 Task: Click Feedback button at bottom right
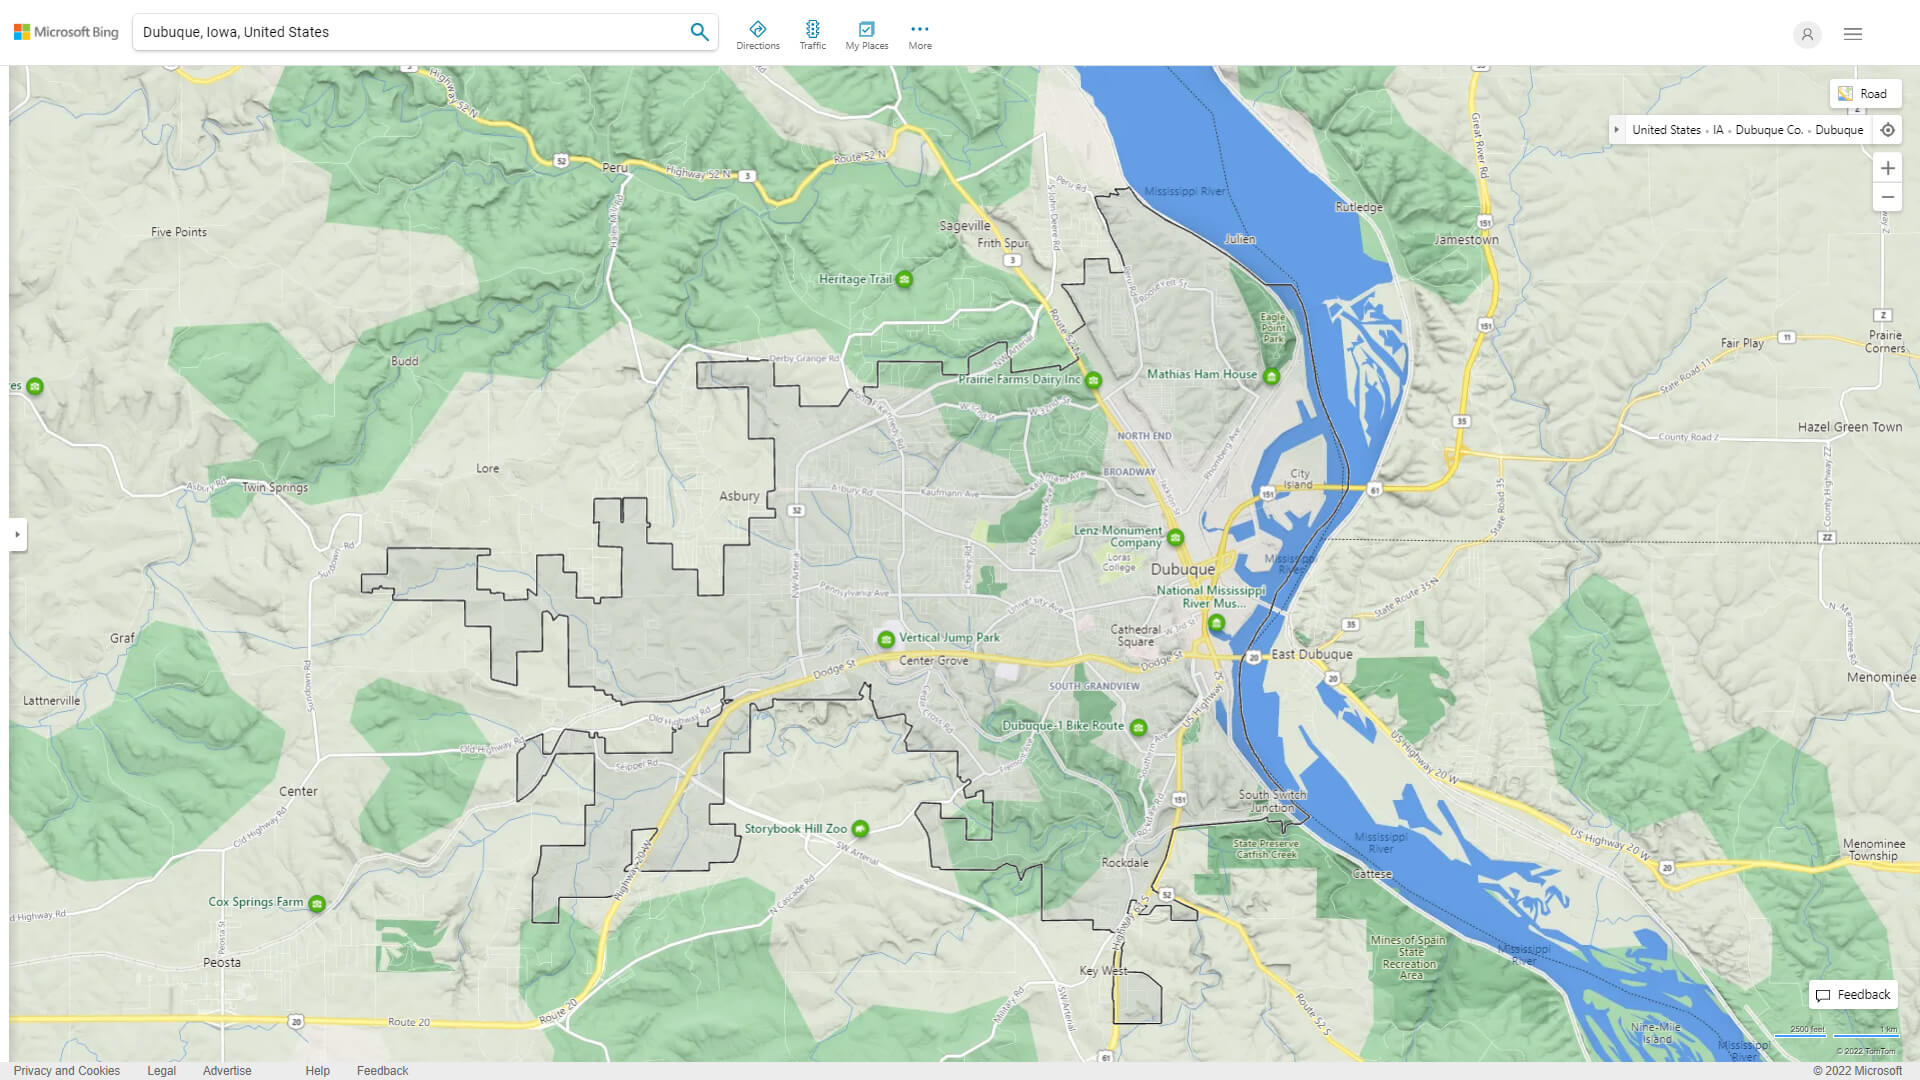1853,993
